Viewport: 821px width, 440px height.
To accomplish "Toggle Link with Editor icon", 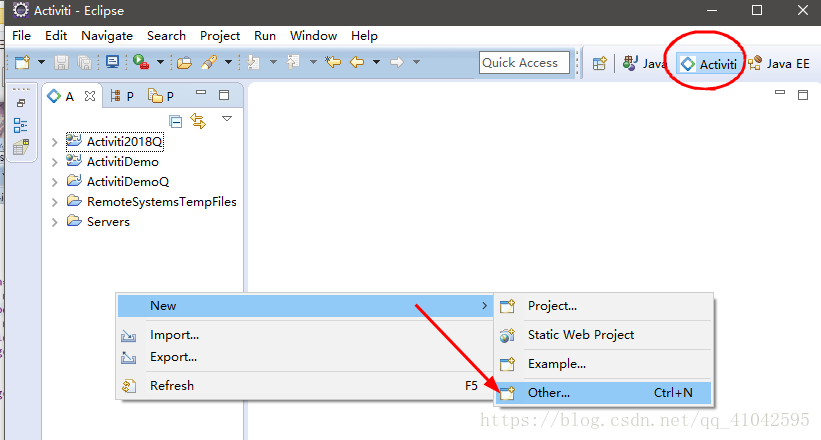I will coord(198,121).
